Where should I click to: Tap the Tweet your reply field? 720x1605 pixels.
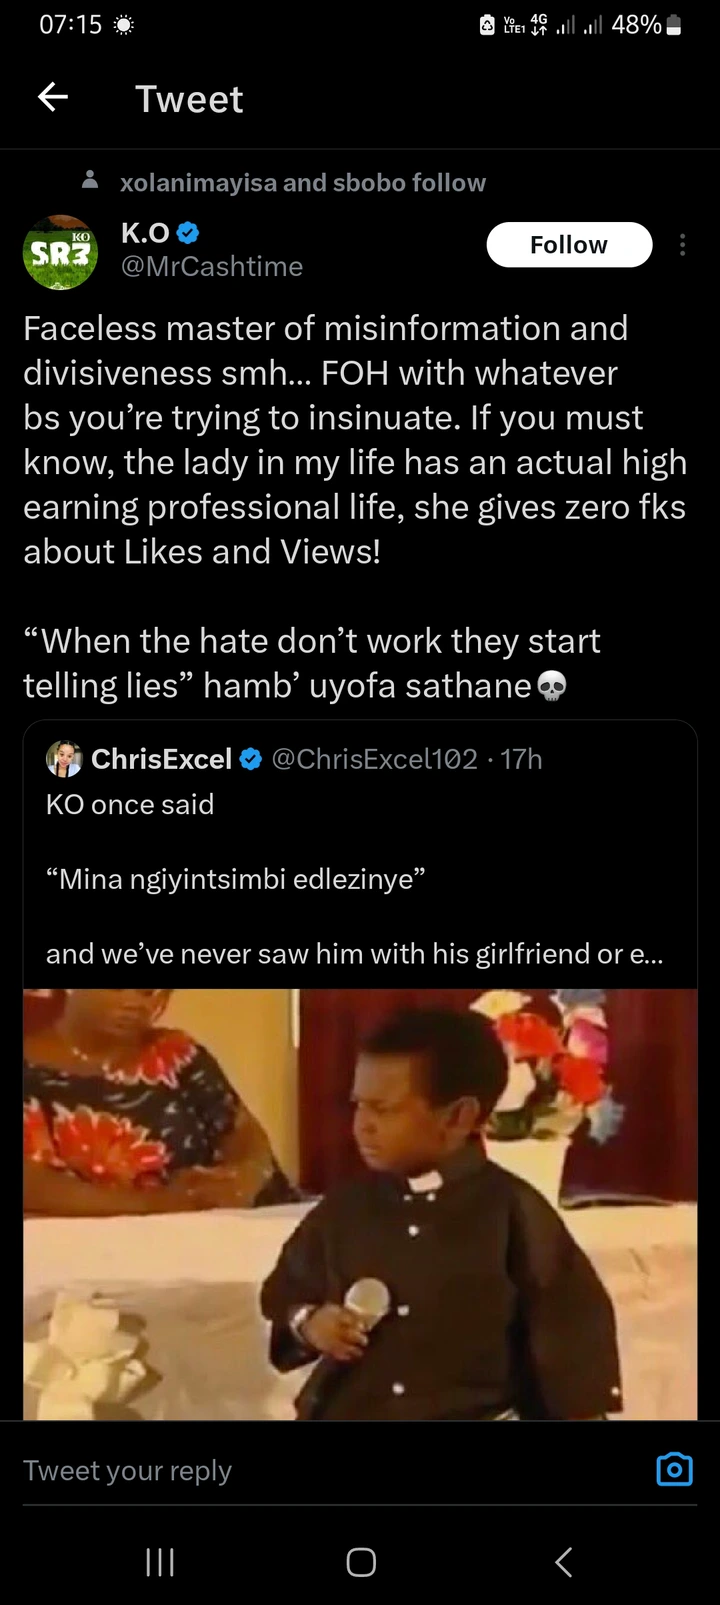(300, 1470)
